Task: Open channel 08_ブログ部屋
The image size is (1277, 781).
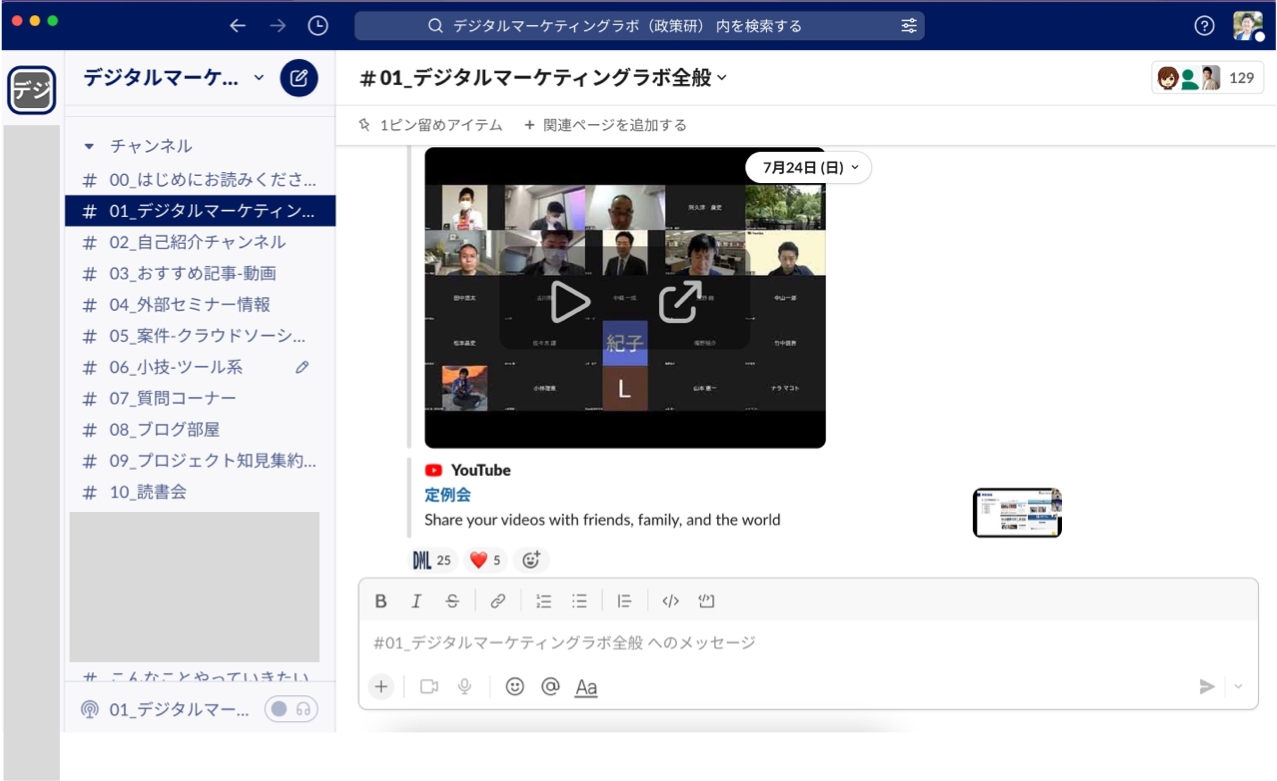Action: [x=200, y=429]
